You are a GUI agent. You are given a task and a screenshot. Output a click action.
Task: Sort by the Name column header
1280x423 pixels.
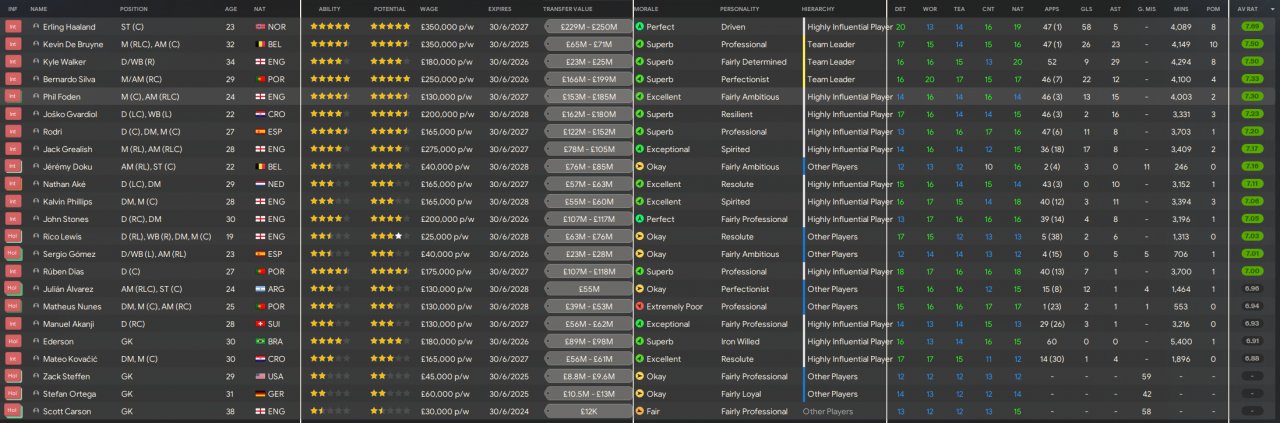click(x=38, y=8)
